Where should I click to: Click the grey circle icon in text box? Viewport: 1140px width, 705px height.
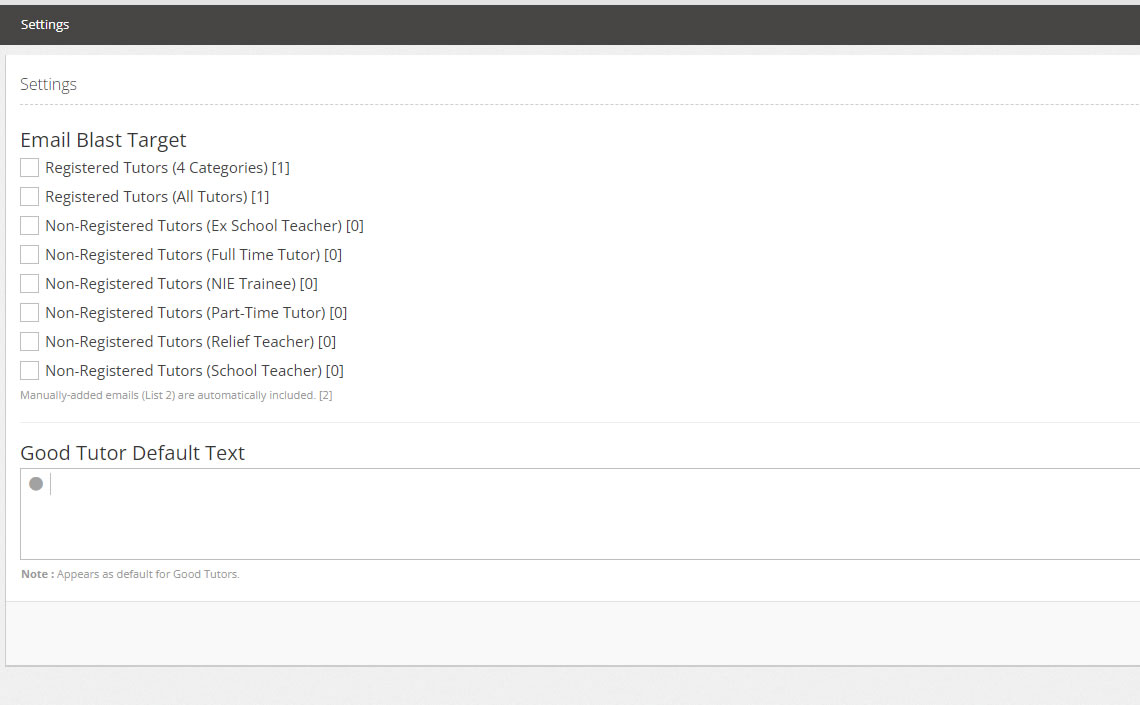[36, 484]
